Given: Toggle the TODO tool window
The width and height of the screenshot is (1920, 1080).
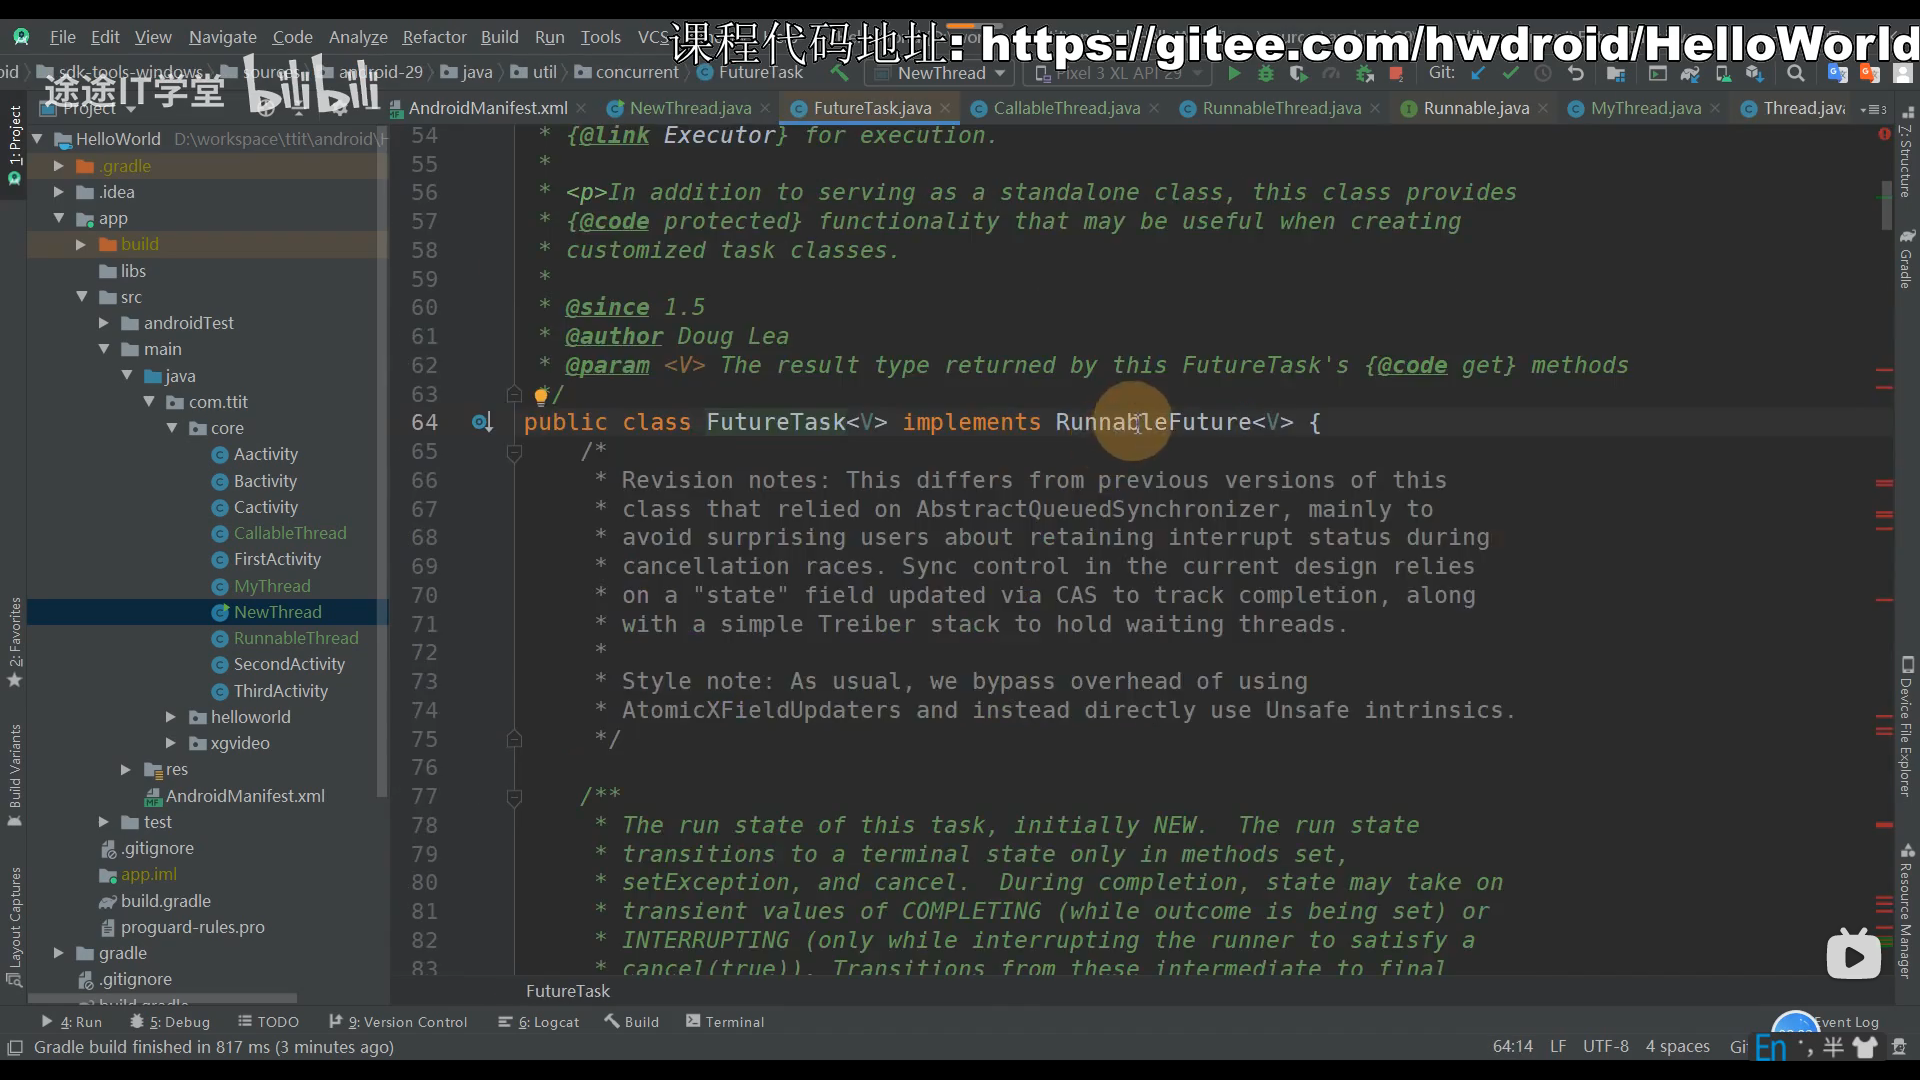Looking at the screenshot, I should coord(268,1022).
